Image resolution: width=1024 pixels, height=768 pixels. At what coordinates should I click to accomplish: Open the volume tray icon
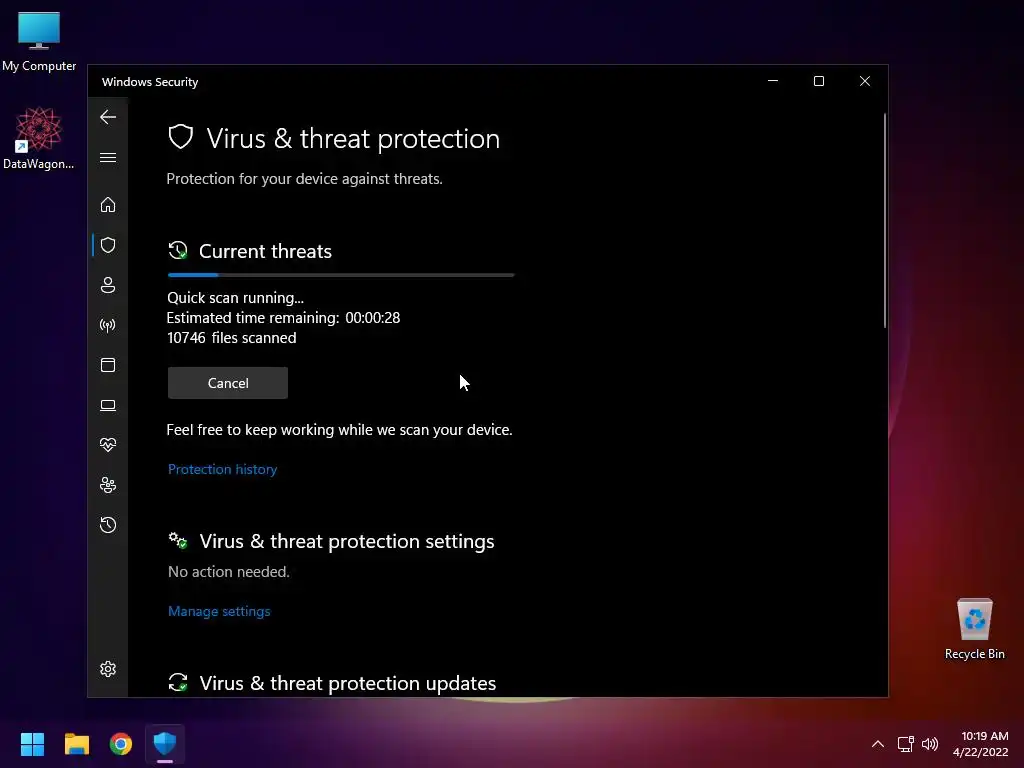[930, 744]
